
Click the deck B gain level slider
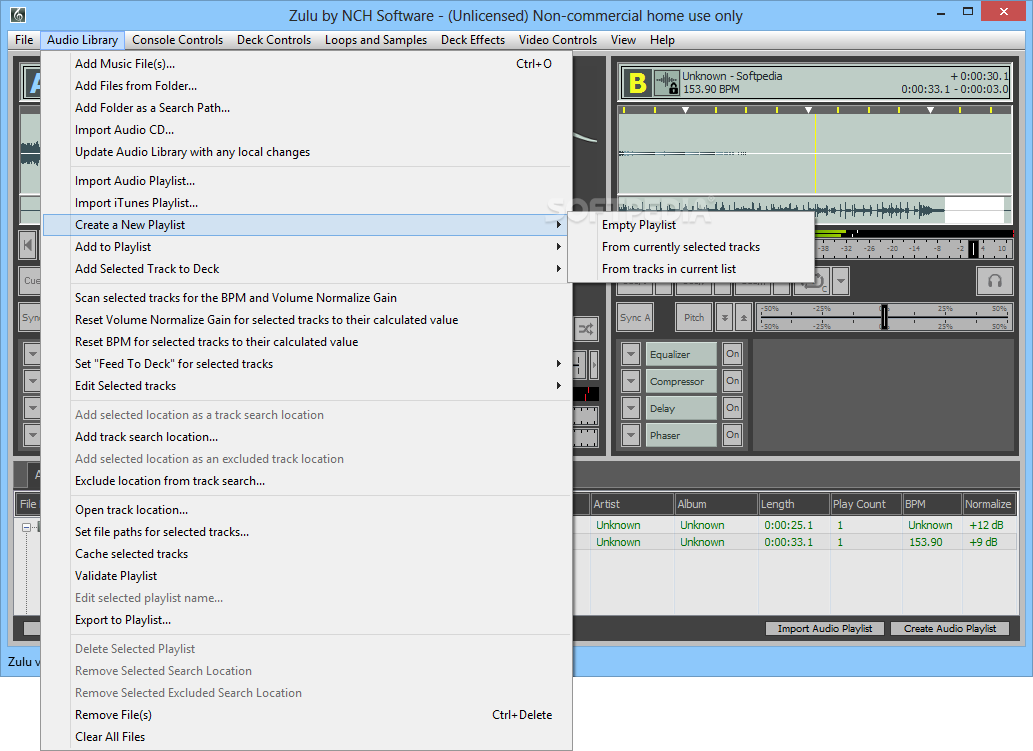coord(974,249)
